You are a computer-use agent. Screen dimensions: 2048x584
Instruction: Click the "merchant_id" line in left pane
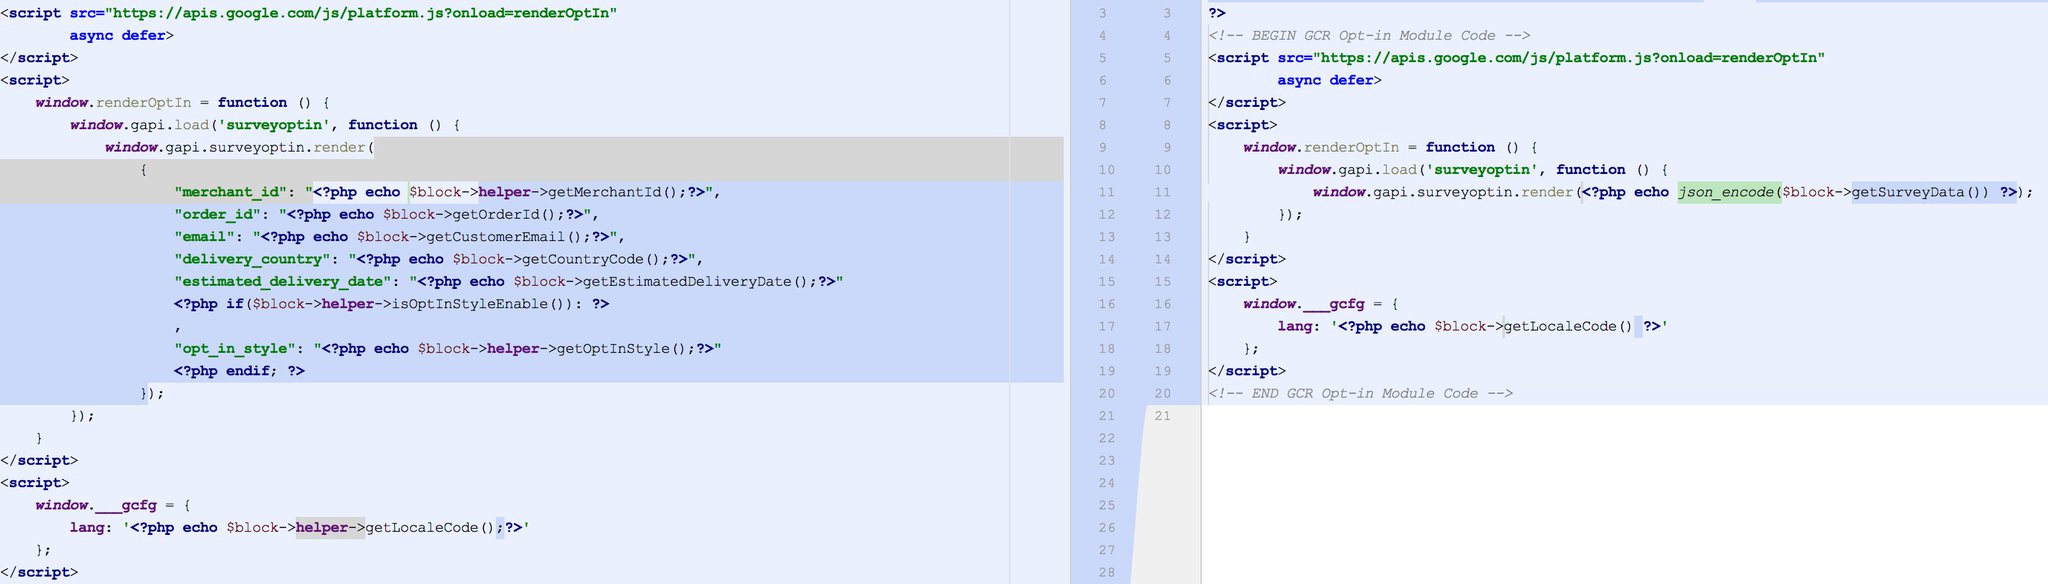[x=447, y=192]
